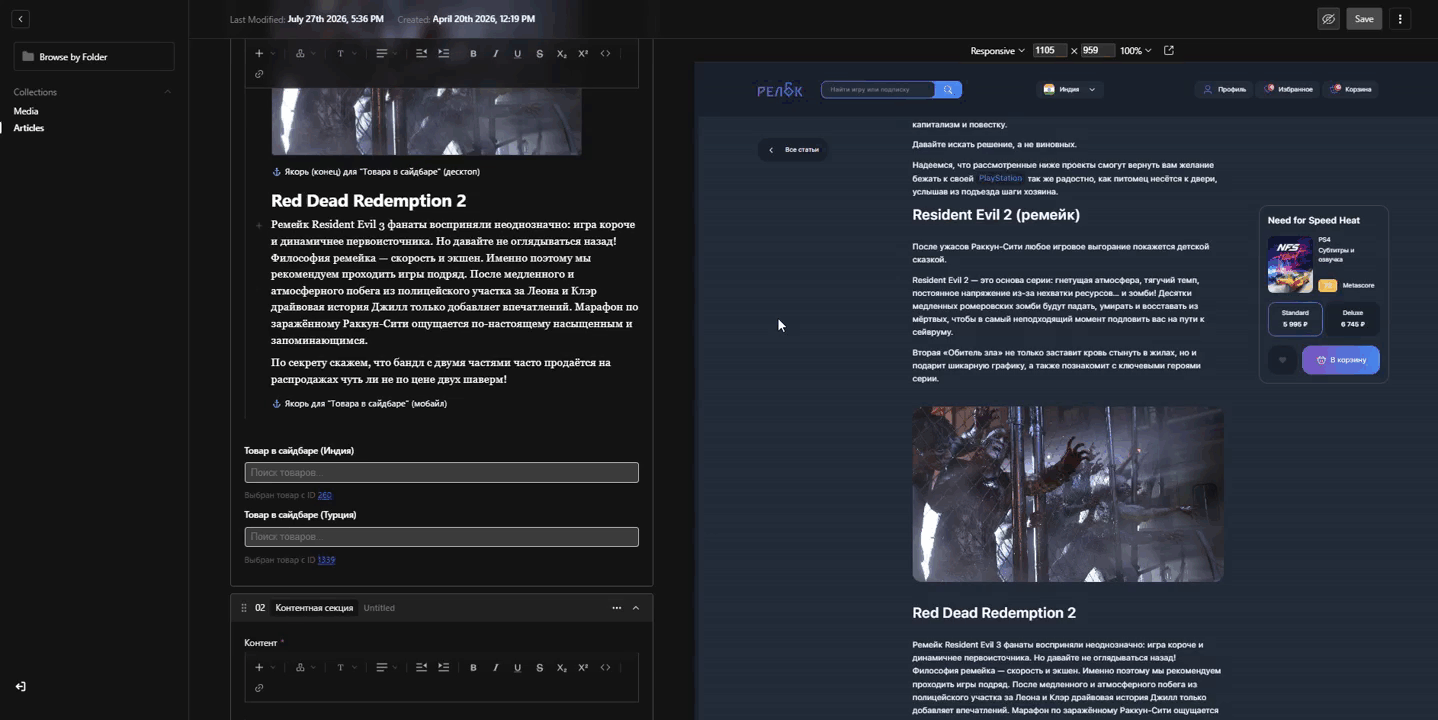Apply strikethrough in the upper editor toolbar

tap(539, 53)
